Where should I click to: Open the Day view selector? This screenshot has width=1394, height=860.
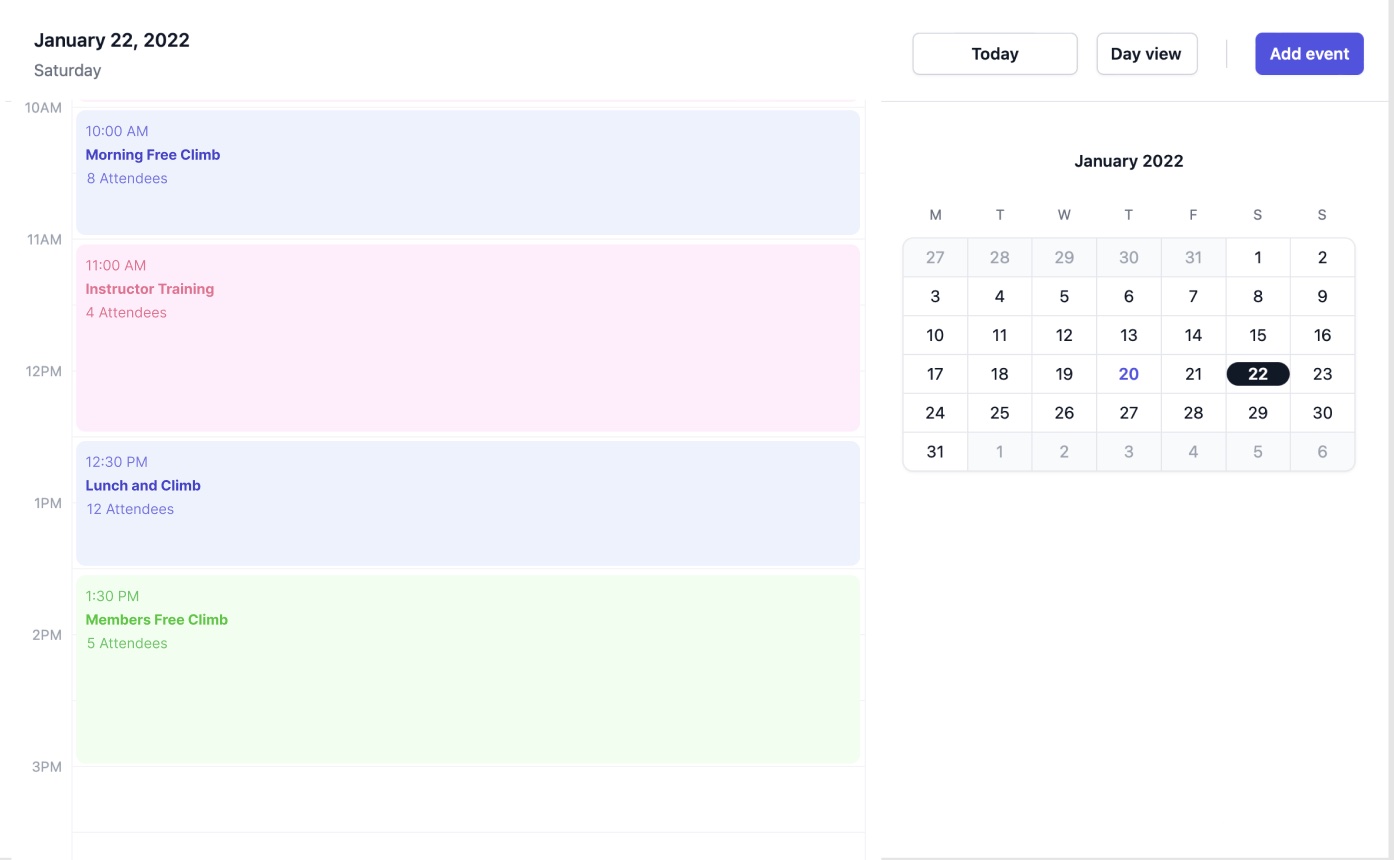(1146, 53)
